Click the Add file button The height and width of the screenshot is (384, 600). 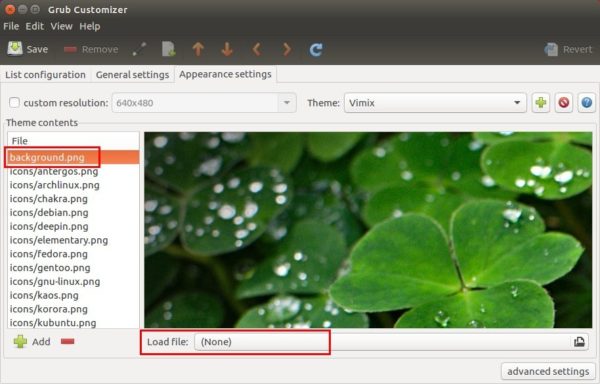(x=32, y=342)
